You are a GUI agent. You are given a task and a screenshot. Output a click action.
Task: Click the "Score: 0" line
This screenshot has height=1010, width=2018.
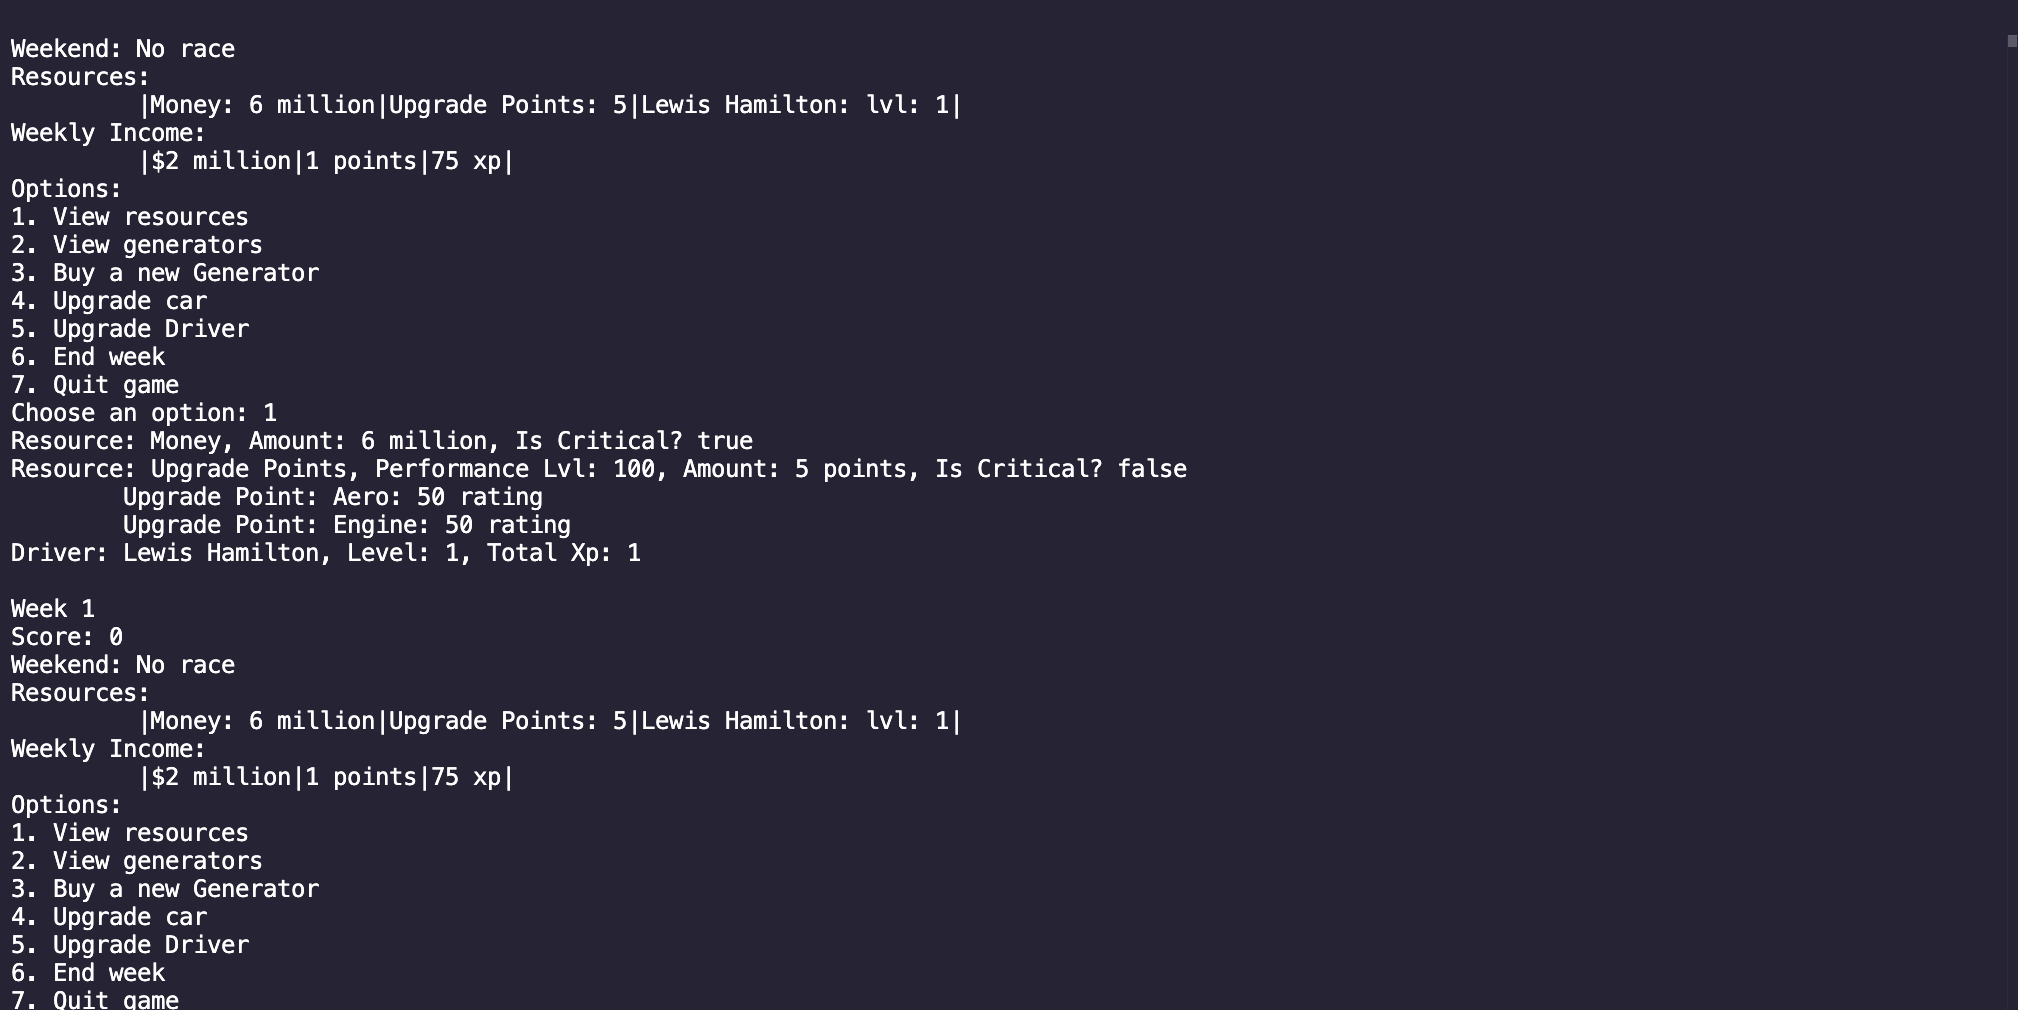click(66, 637)
